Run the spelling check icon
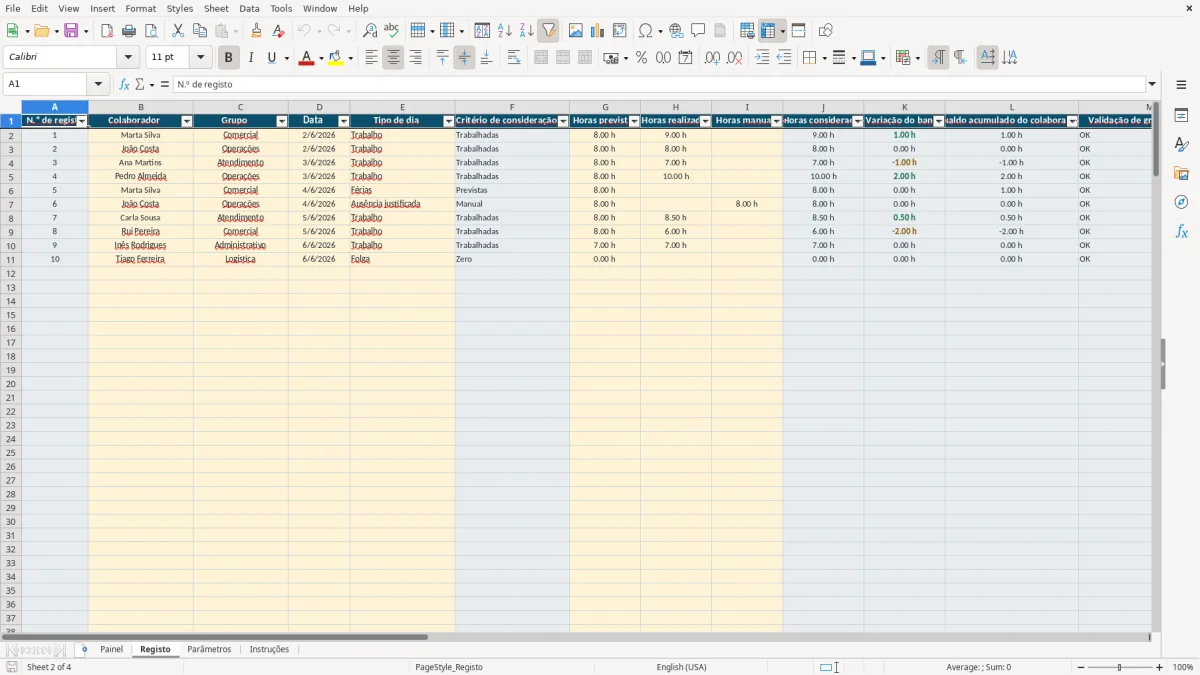 click(392, 31)
